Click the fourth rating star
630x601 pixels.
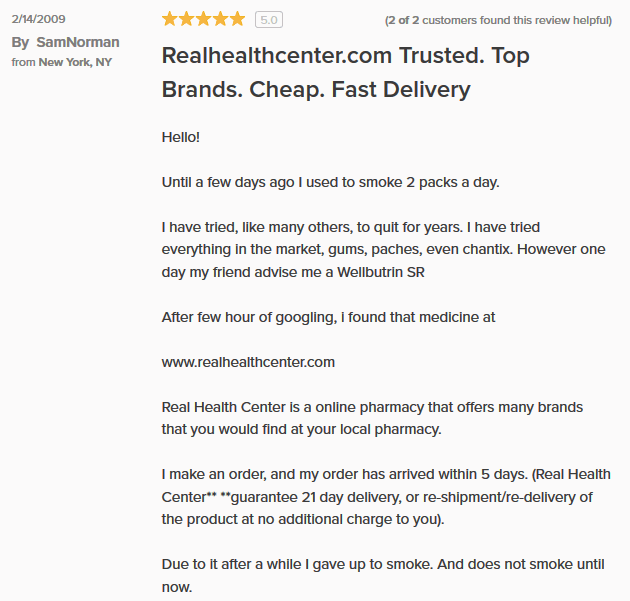[220, 19]
